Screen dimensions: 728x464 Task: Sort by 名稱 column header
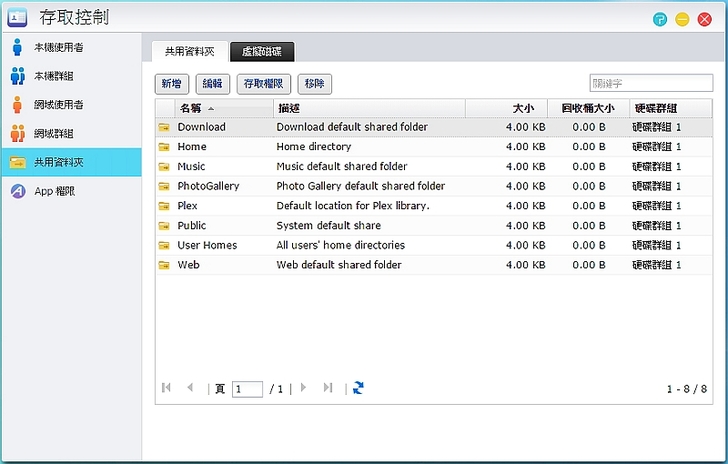tap(190, 108)
